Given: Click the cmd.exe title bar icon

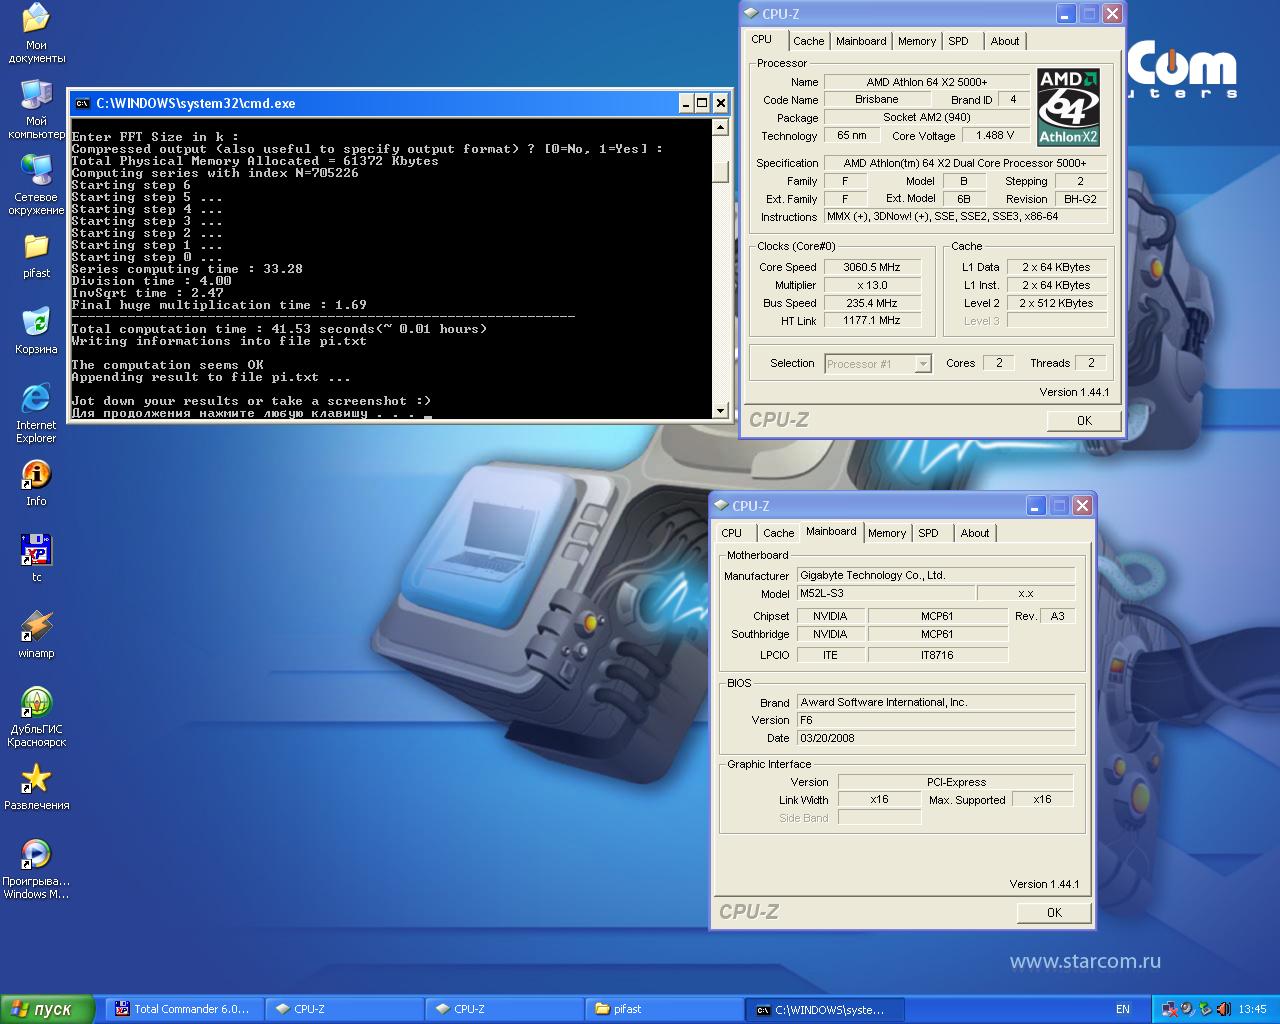Looking at the screenshot, I should (x=83, y=103).
